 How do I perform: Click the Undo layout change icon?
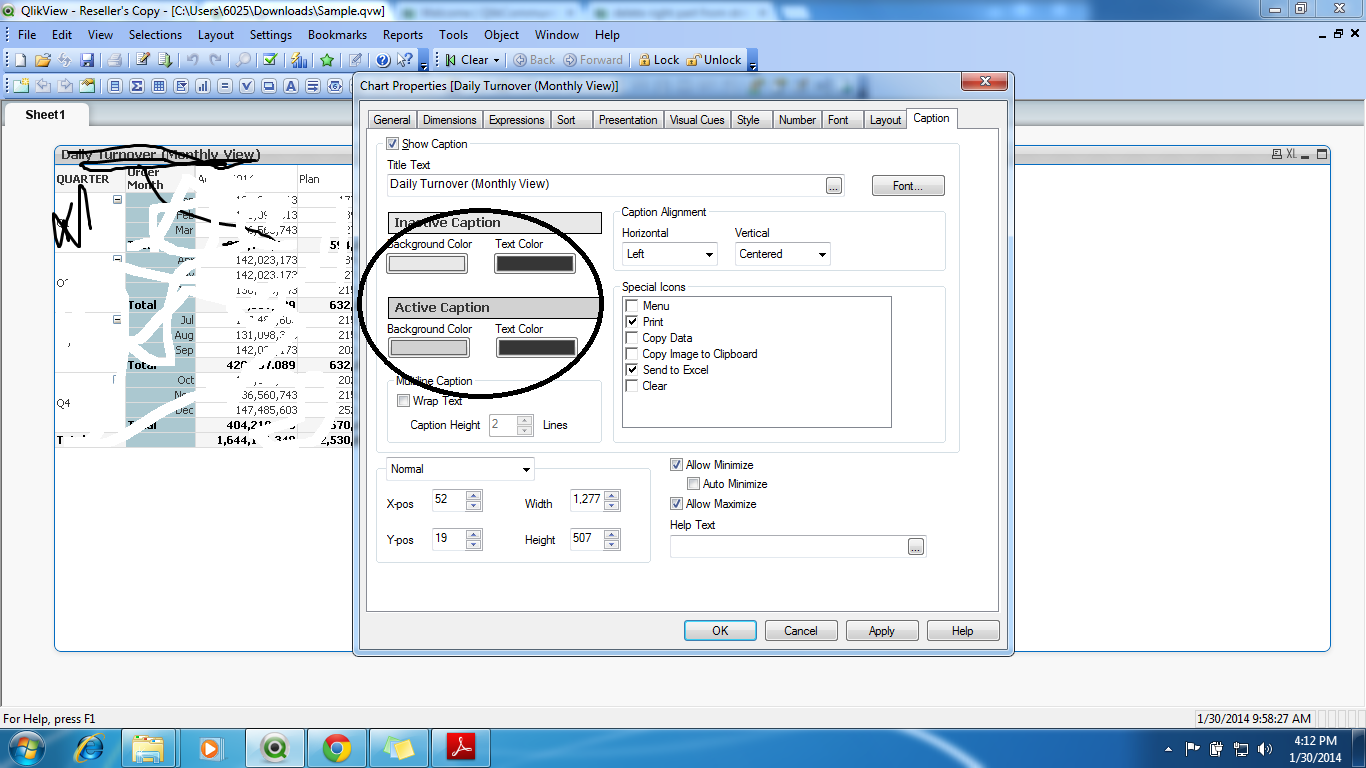(193, 60)
